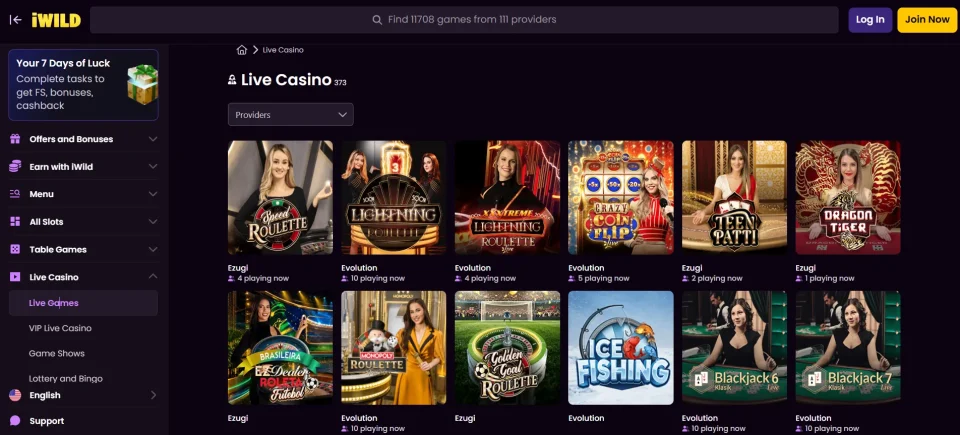Click the dice icon beside Table Games
This screenshot has width=960, height=435.
(15, 249)
